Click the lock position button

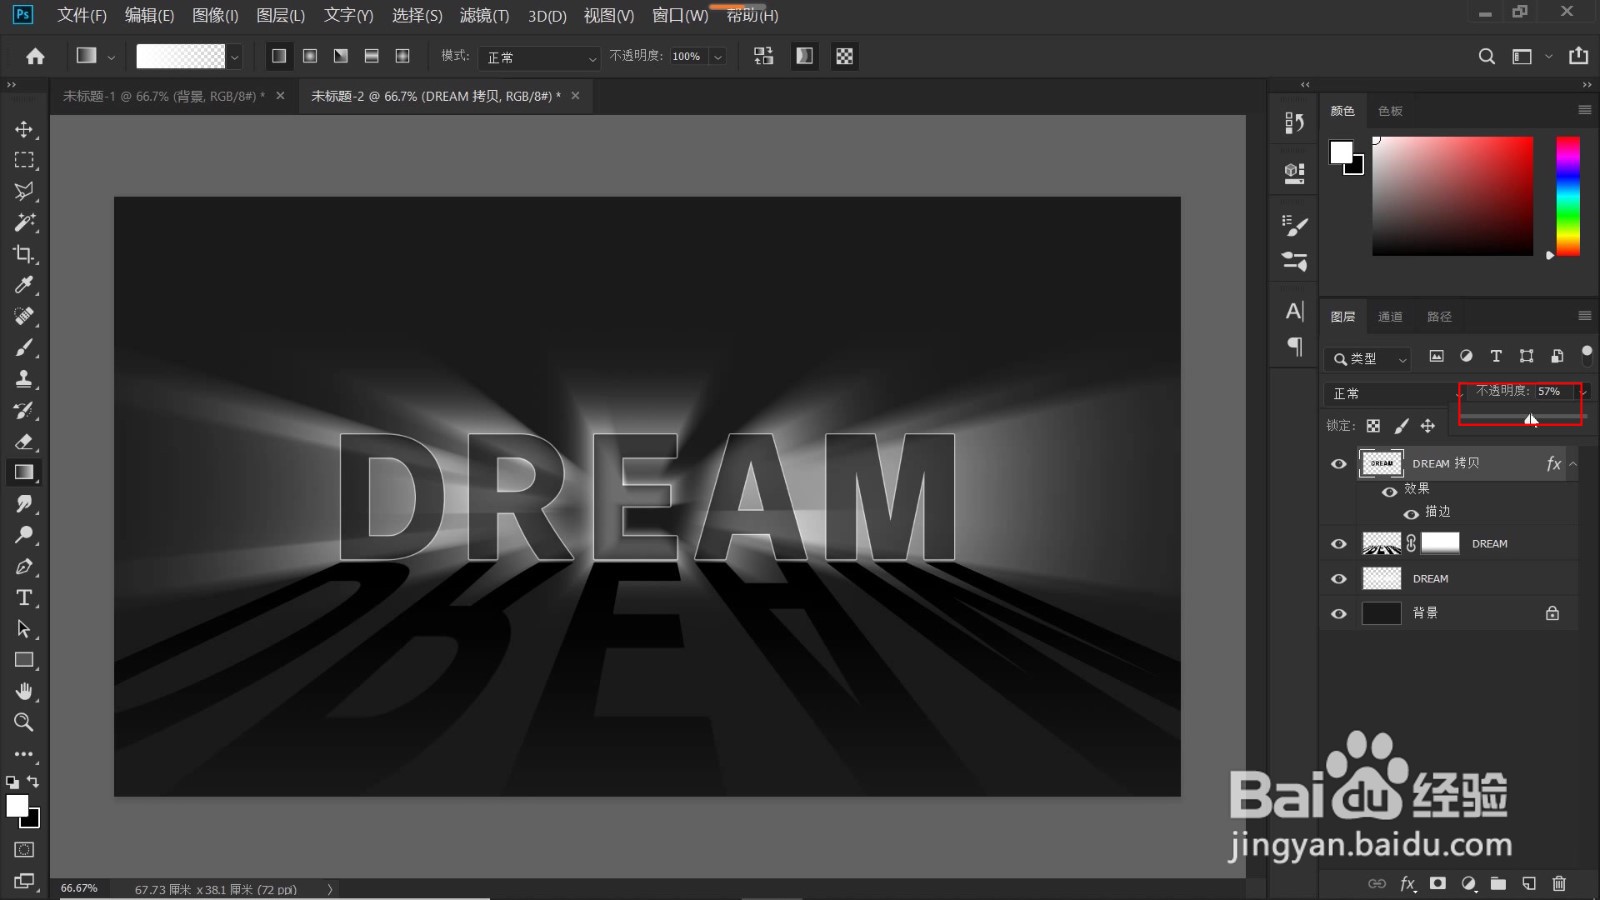click(1428, 426)
